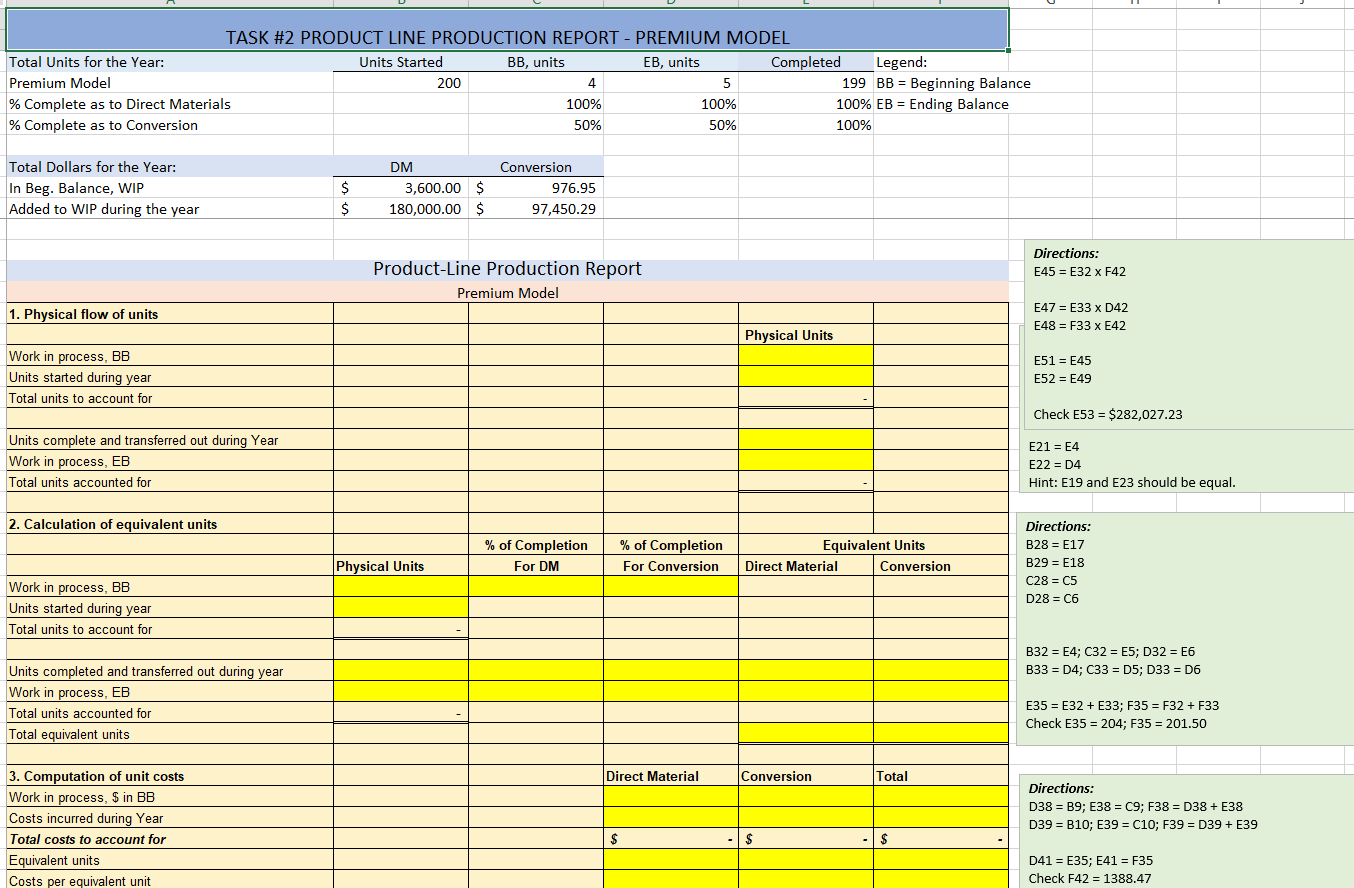The image size is (1354, 888).
Task: Select the Premium Model subtitle cell
Action: (507, 292)
